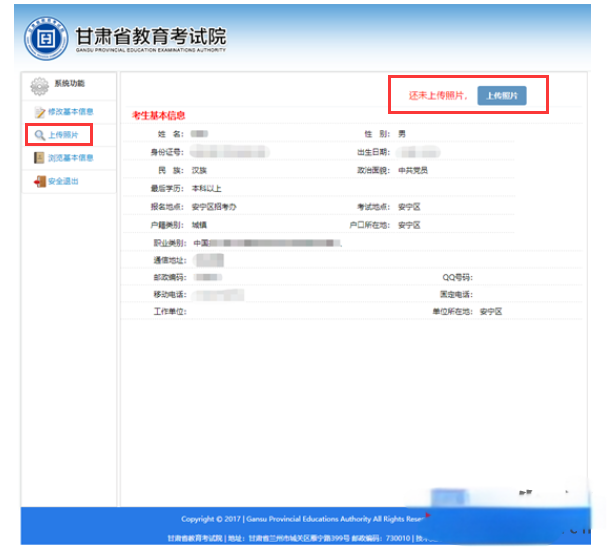Click the 政治面貌 value 中共党员
607x547 pixels.
413,170
